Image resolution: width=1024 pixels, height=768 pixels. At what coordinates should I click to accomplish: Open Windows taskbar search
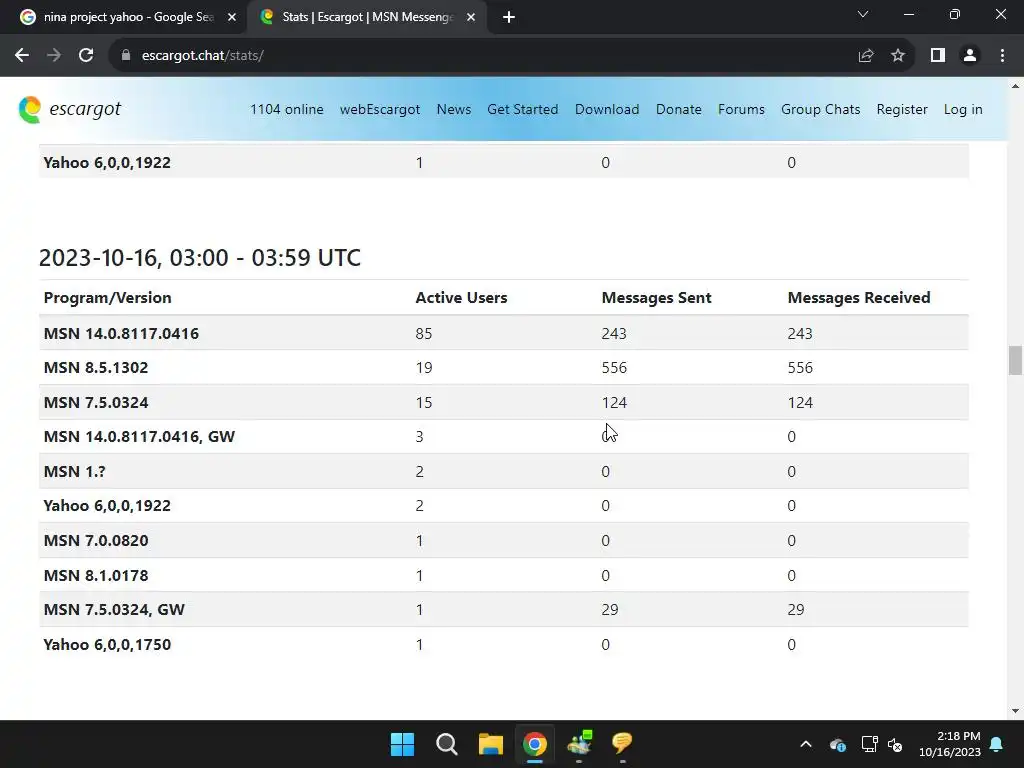tap(447, 744)
